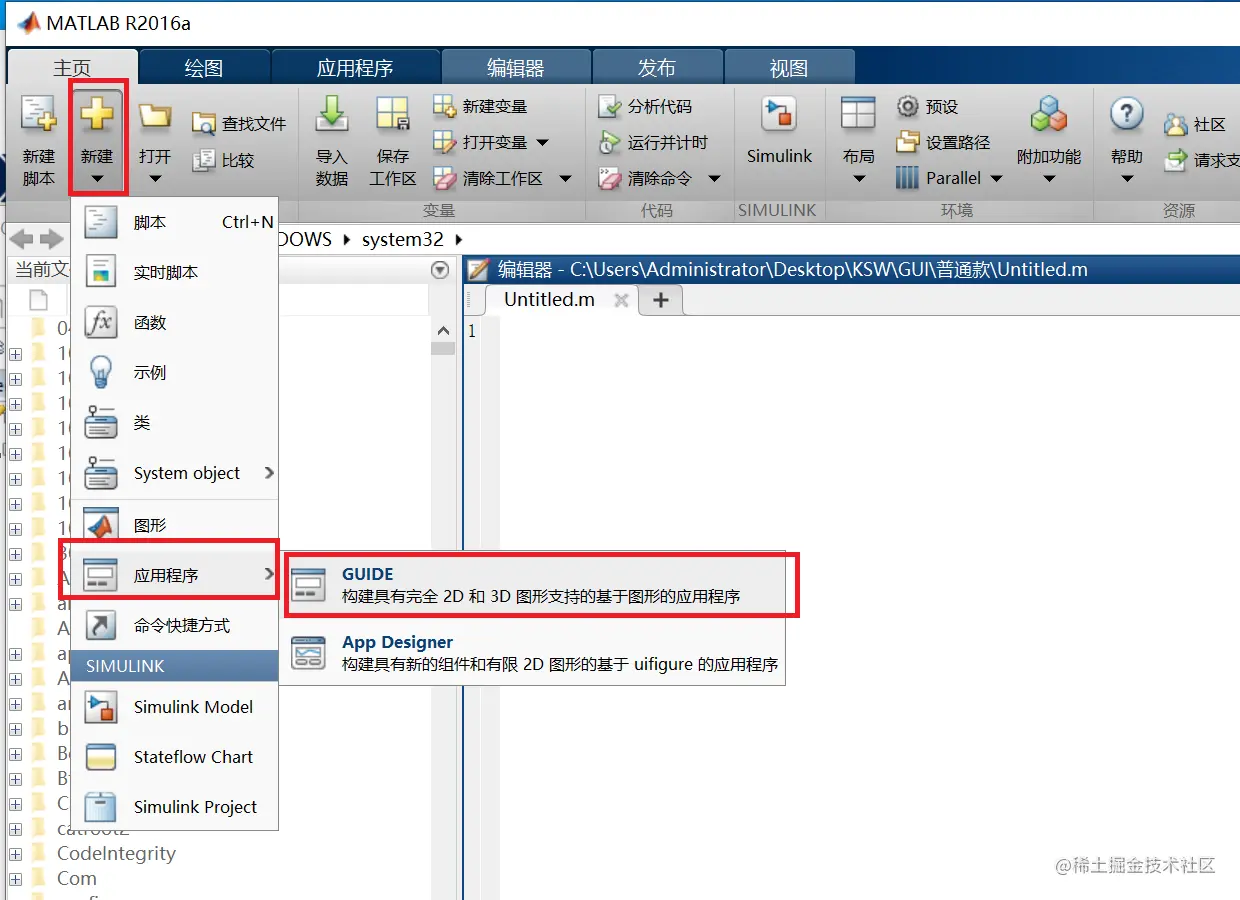Open the 附加功能 dropdown arrow
The height and width of the screenshot is (900, 1240).
pos(1049,180)
